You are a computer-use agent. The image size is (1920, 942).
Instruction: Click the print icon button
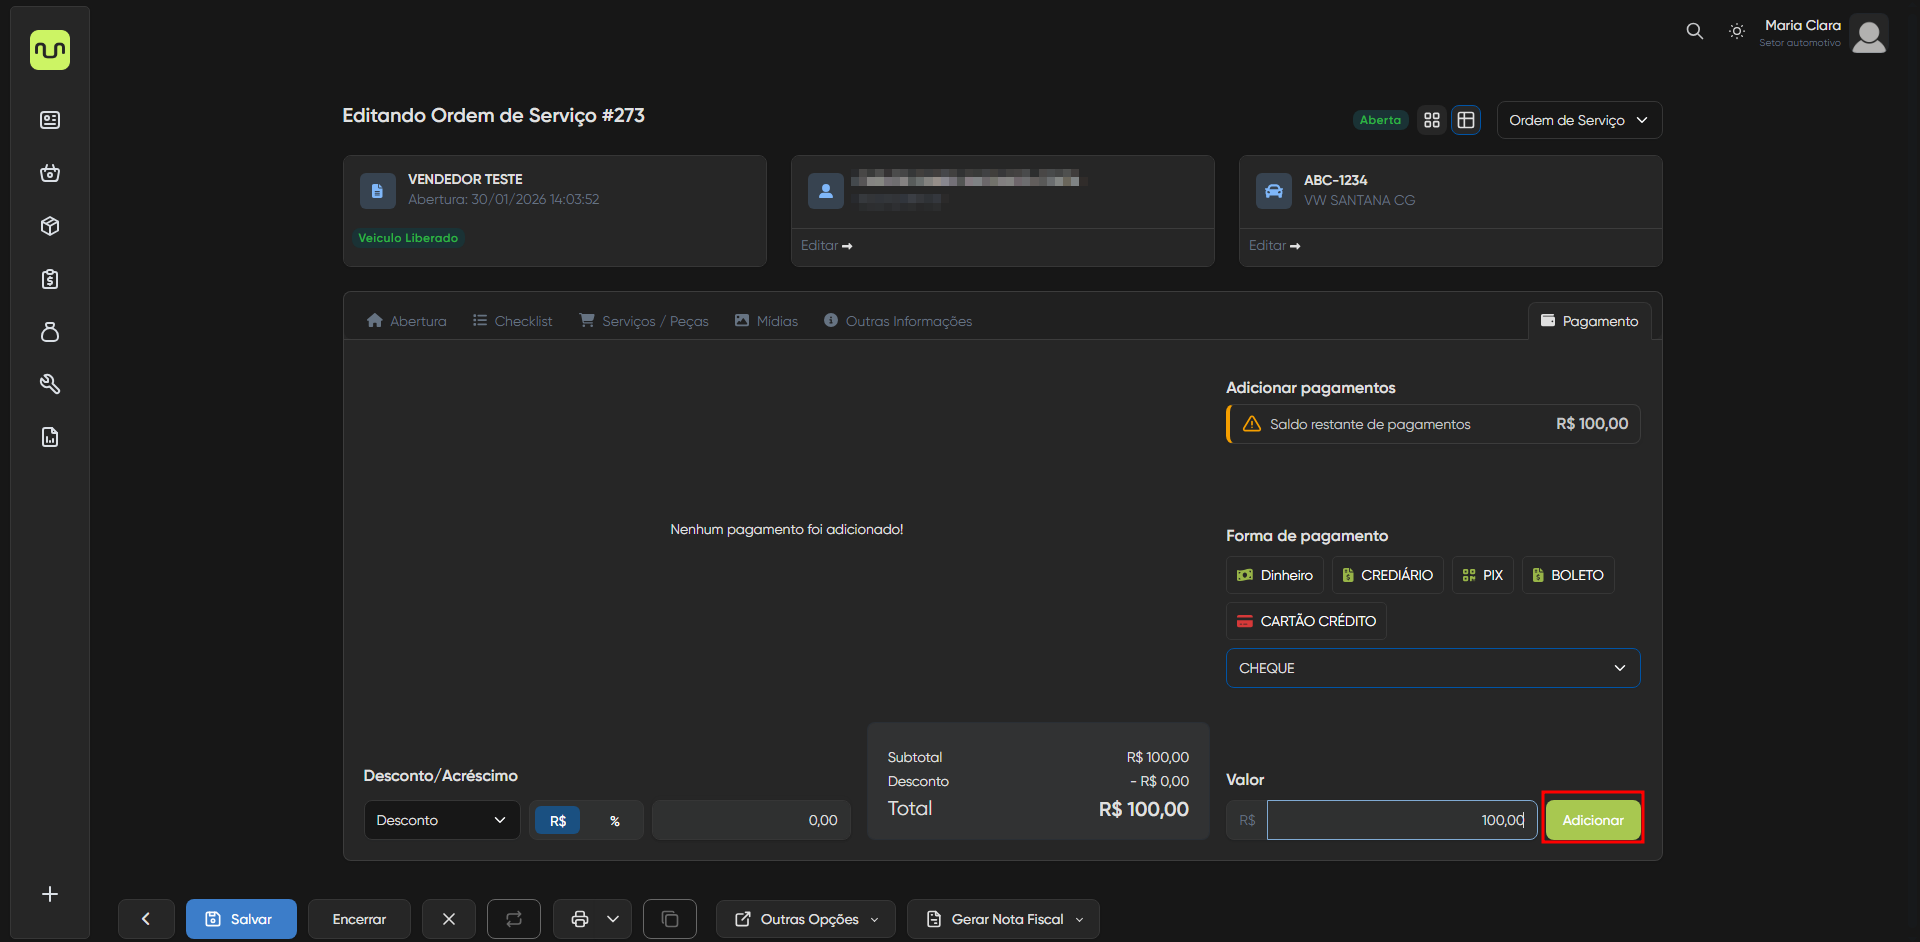coord(579,919)
